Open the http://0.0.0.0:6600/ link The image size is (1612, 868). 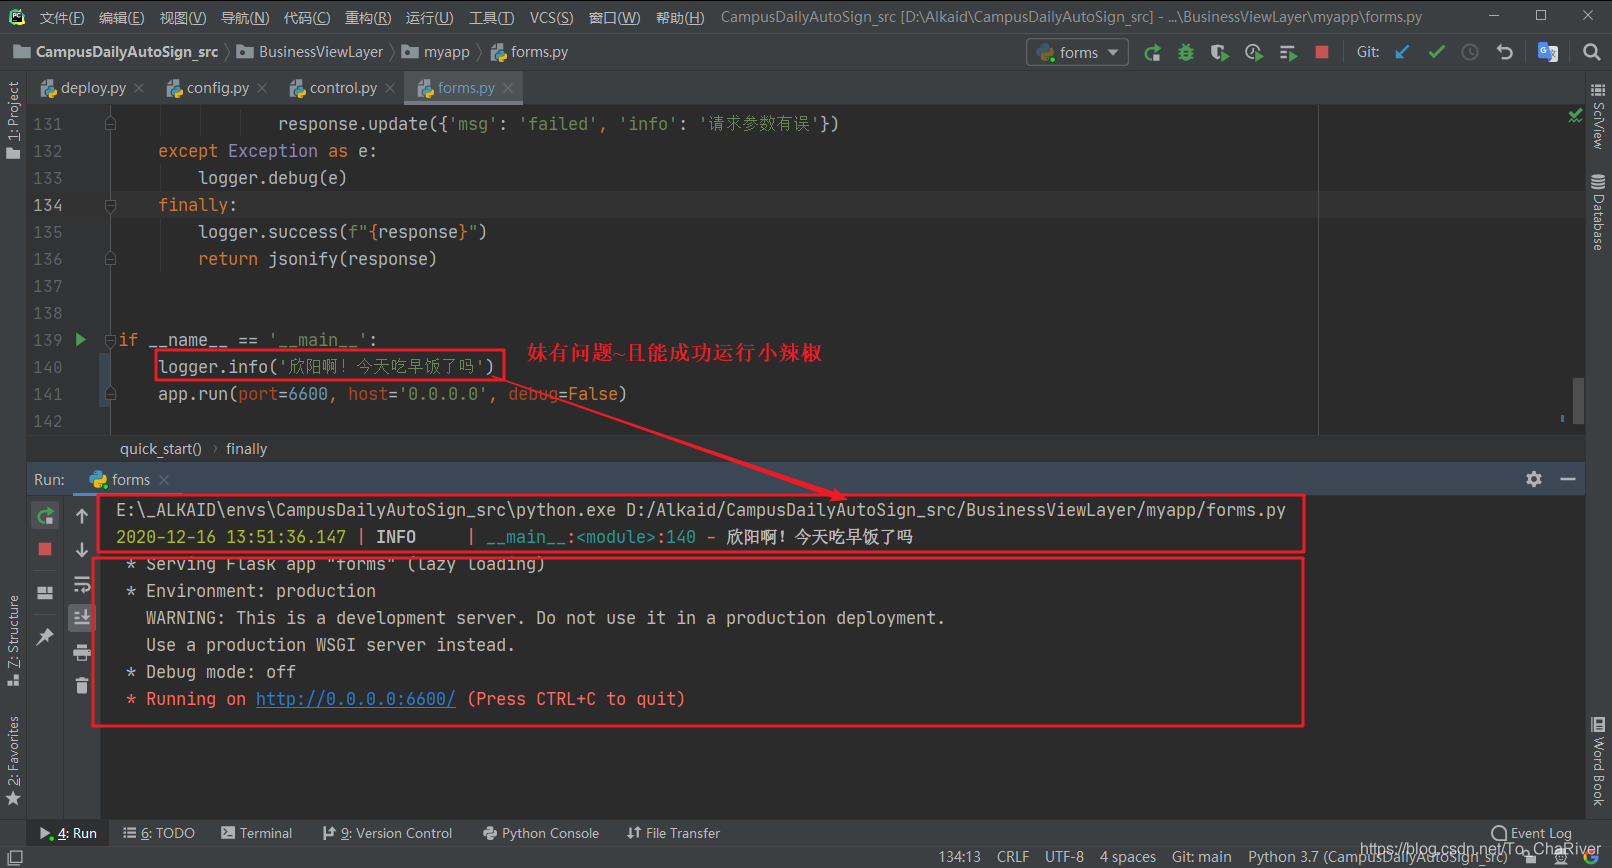click(x=355, y=699)
